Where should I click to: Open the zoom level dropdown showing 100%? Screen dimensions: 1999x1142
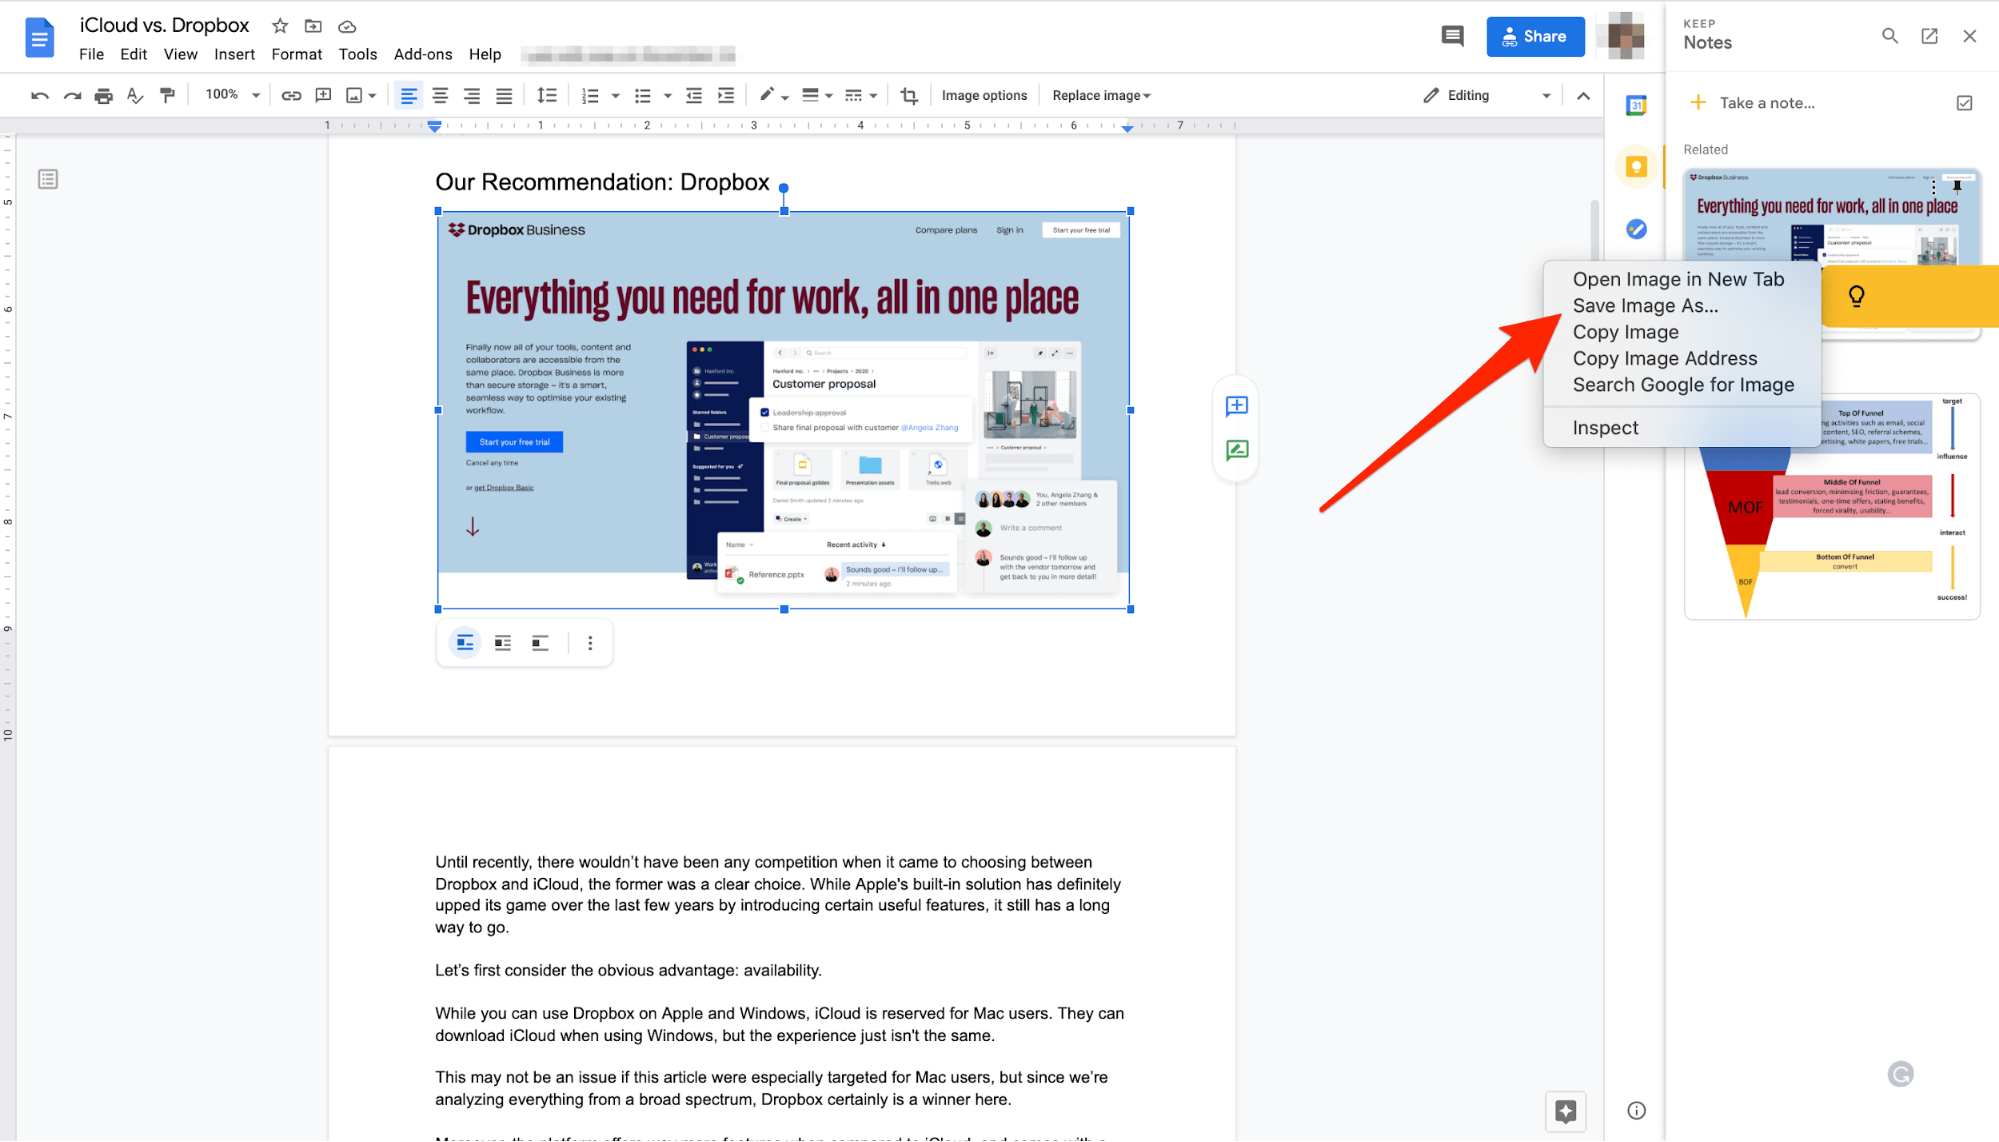(x=230, y=95)
